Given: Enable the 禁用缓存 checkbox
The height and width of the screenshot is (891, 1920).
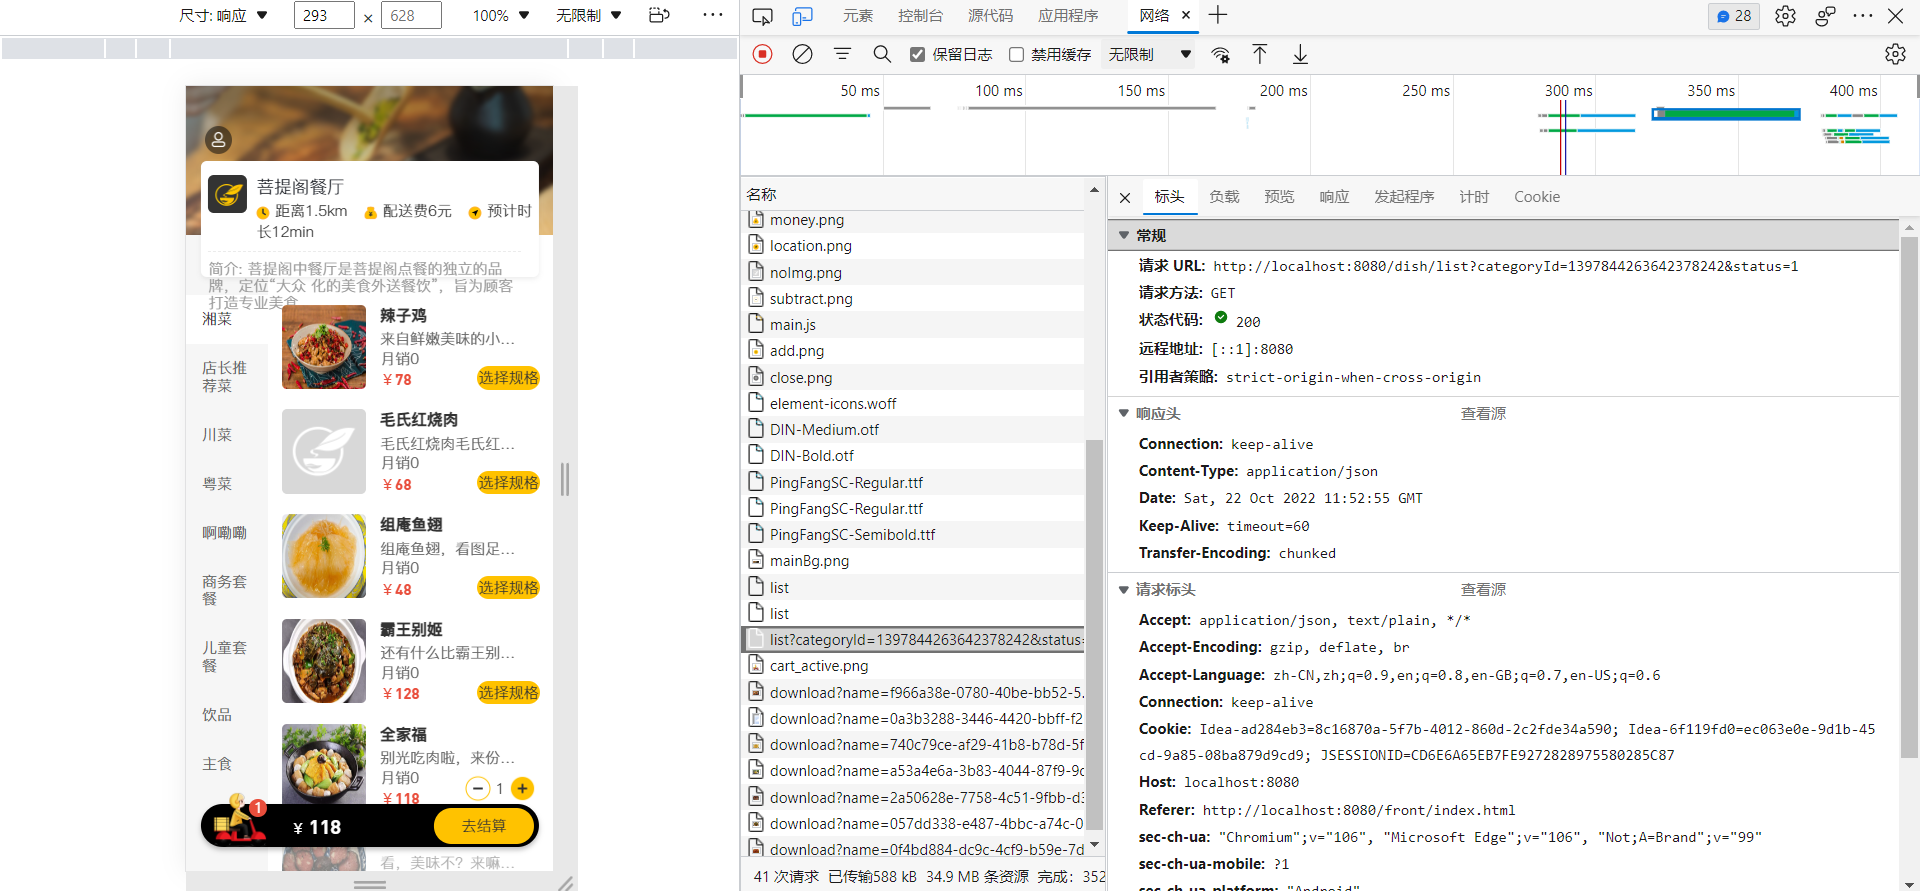Looking at the screenshot, I should [1016, 54].
